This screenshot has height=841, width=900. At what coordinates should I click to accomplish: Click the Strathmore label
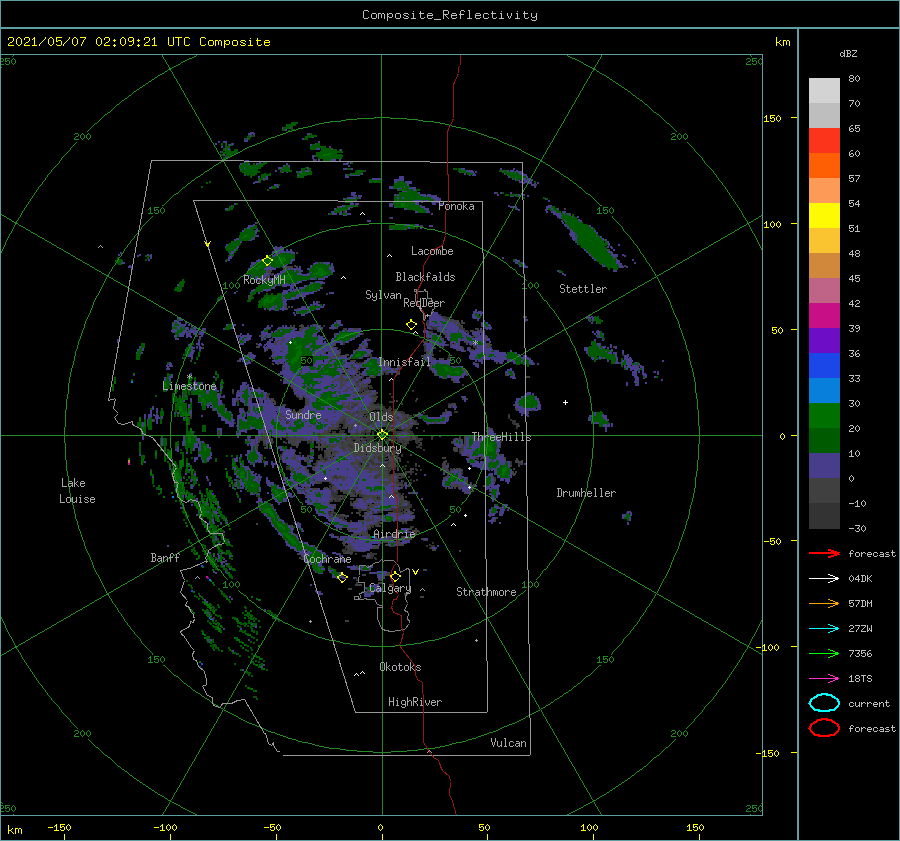486,592
